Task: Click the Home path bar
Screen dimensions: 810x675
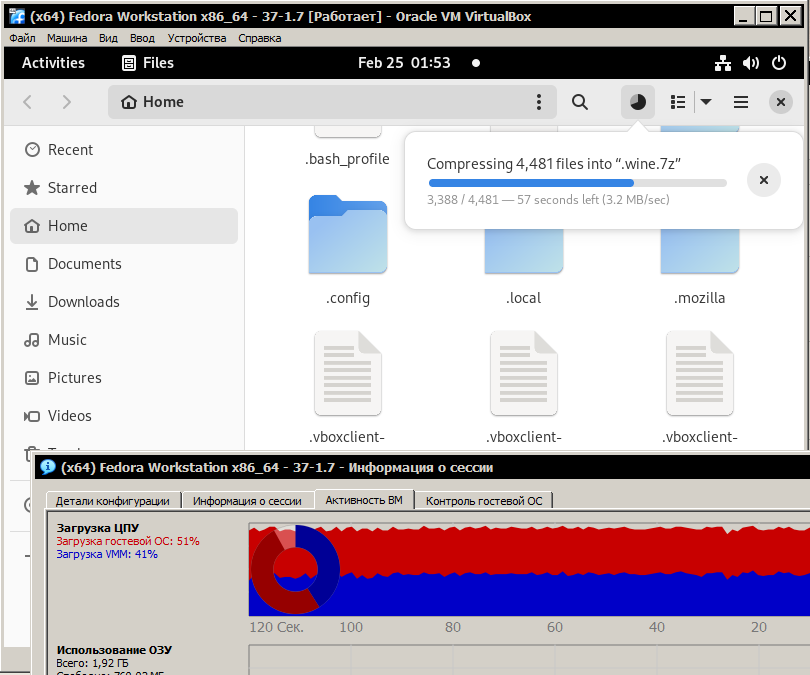Action: coord(332,102)
